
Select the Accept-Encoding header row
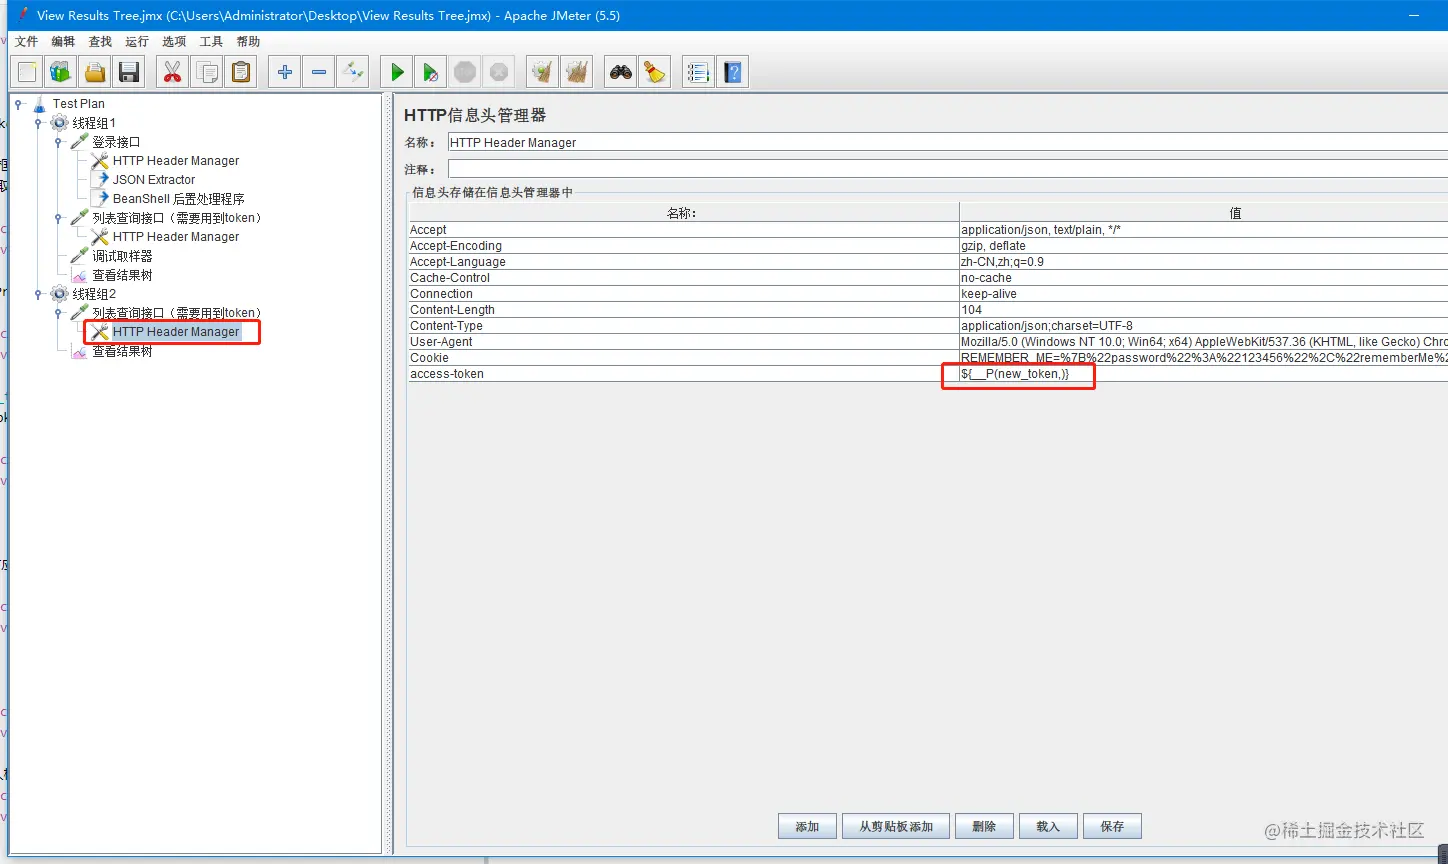click(928, 246)
